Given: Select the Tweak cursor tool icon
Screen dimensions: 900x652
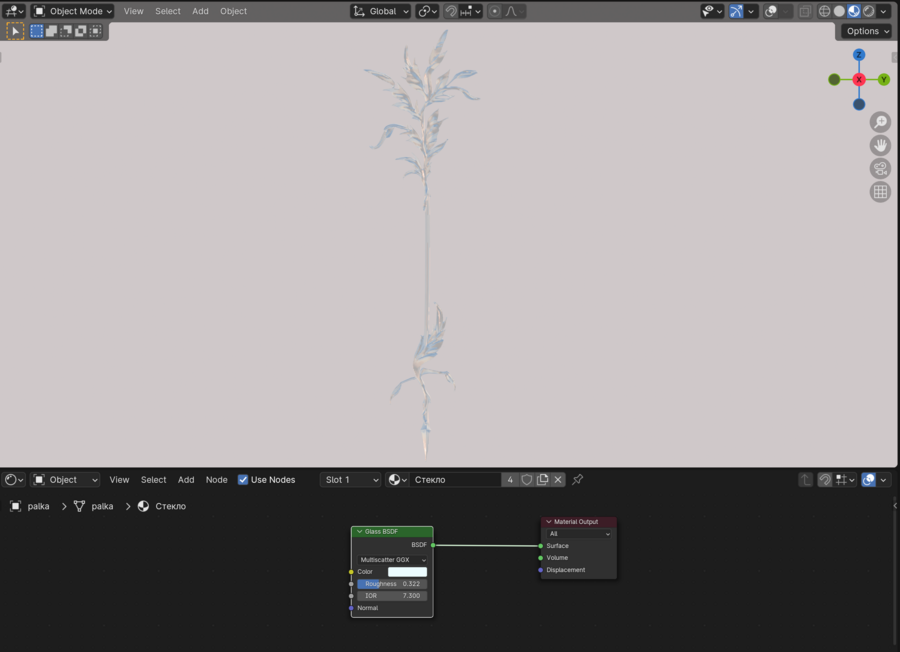Looking at the screenshot, I should pos(15,31).
